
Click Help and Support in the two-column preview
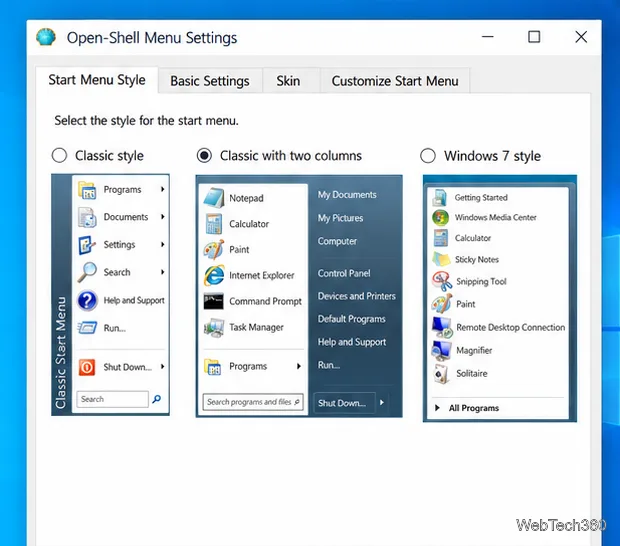pyautogui.click(x=352, y=342)
